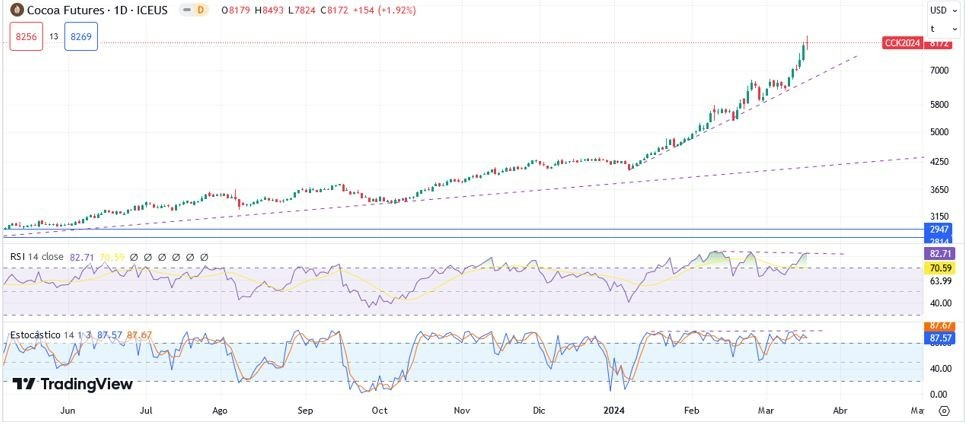Click the 2024 marker on time axis
Screen dimensions: 965x424
pos(614,410)
